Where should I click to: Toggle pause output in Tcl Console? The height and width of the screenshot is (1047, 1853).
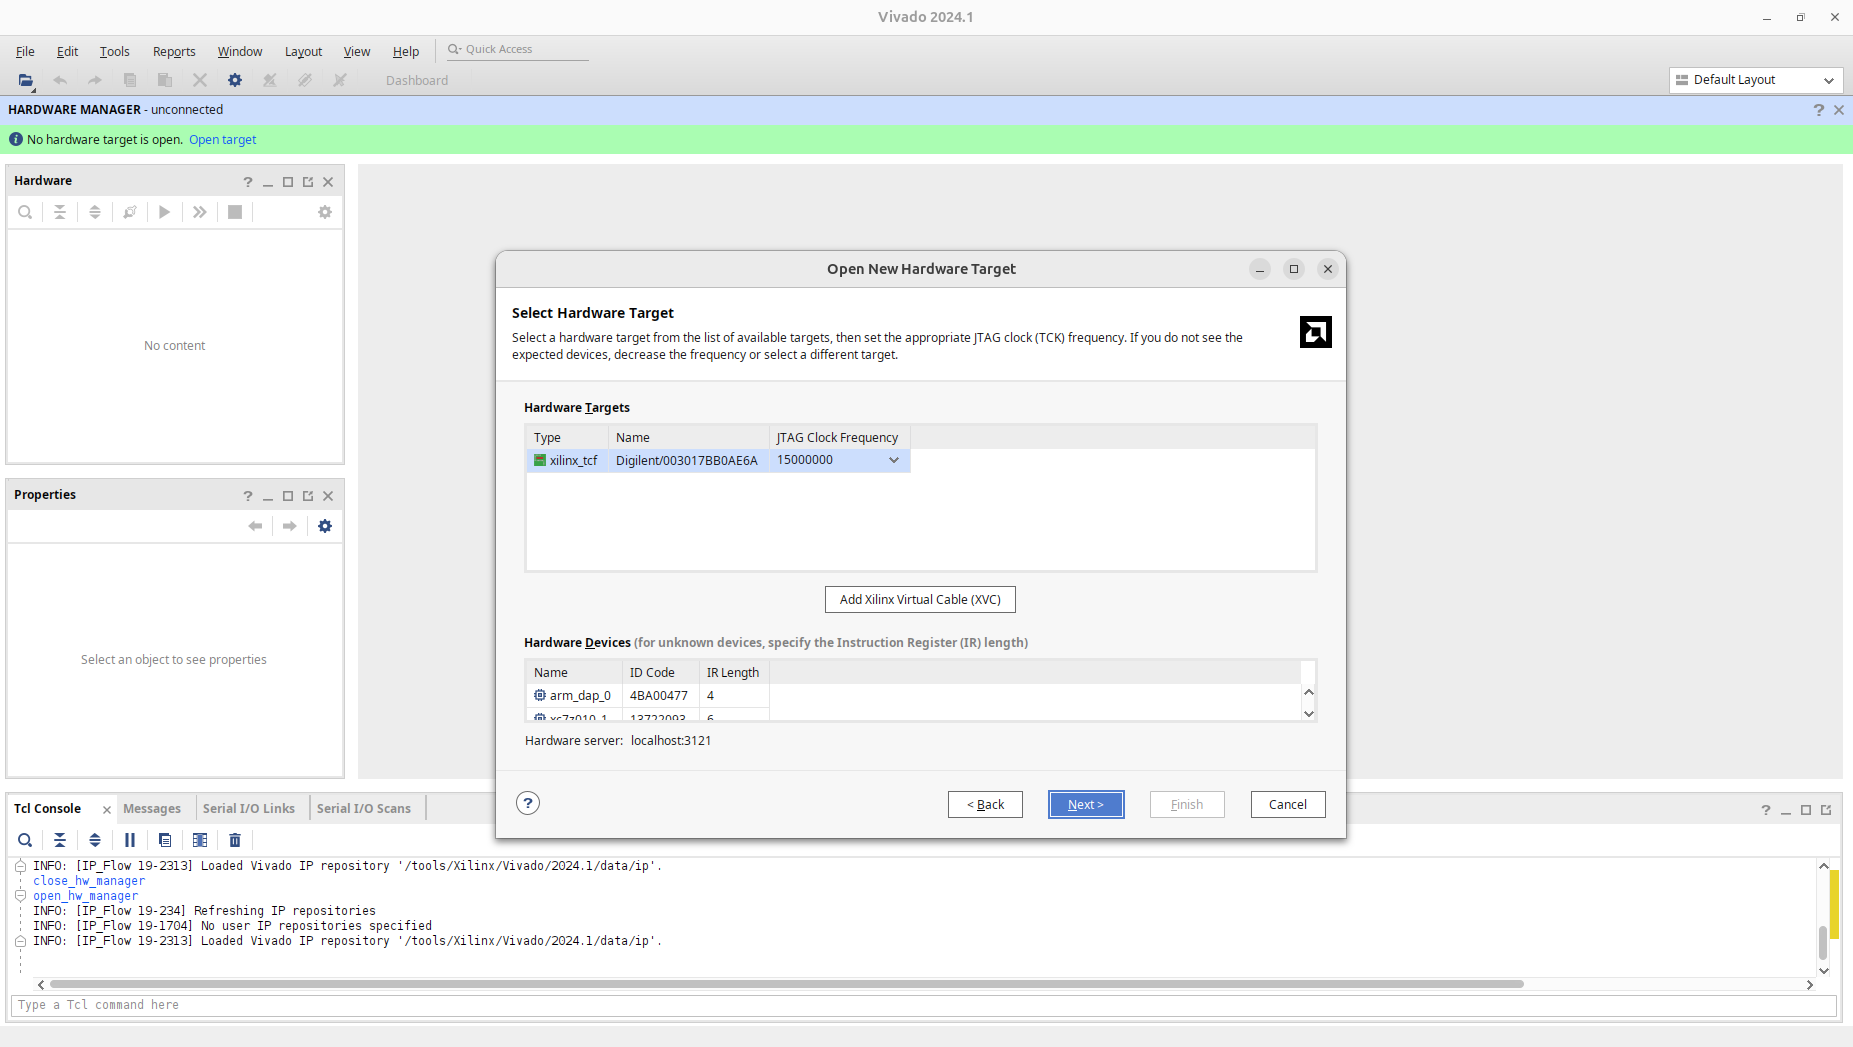click(130, 840)
